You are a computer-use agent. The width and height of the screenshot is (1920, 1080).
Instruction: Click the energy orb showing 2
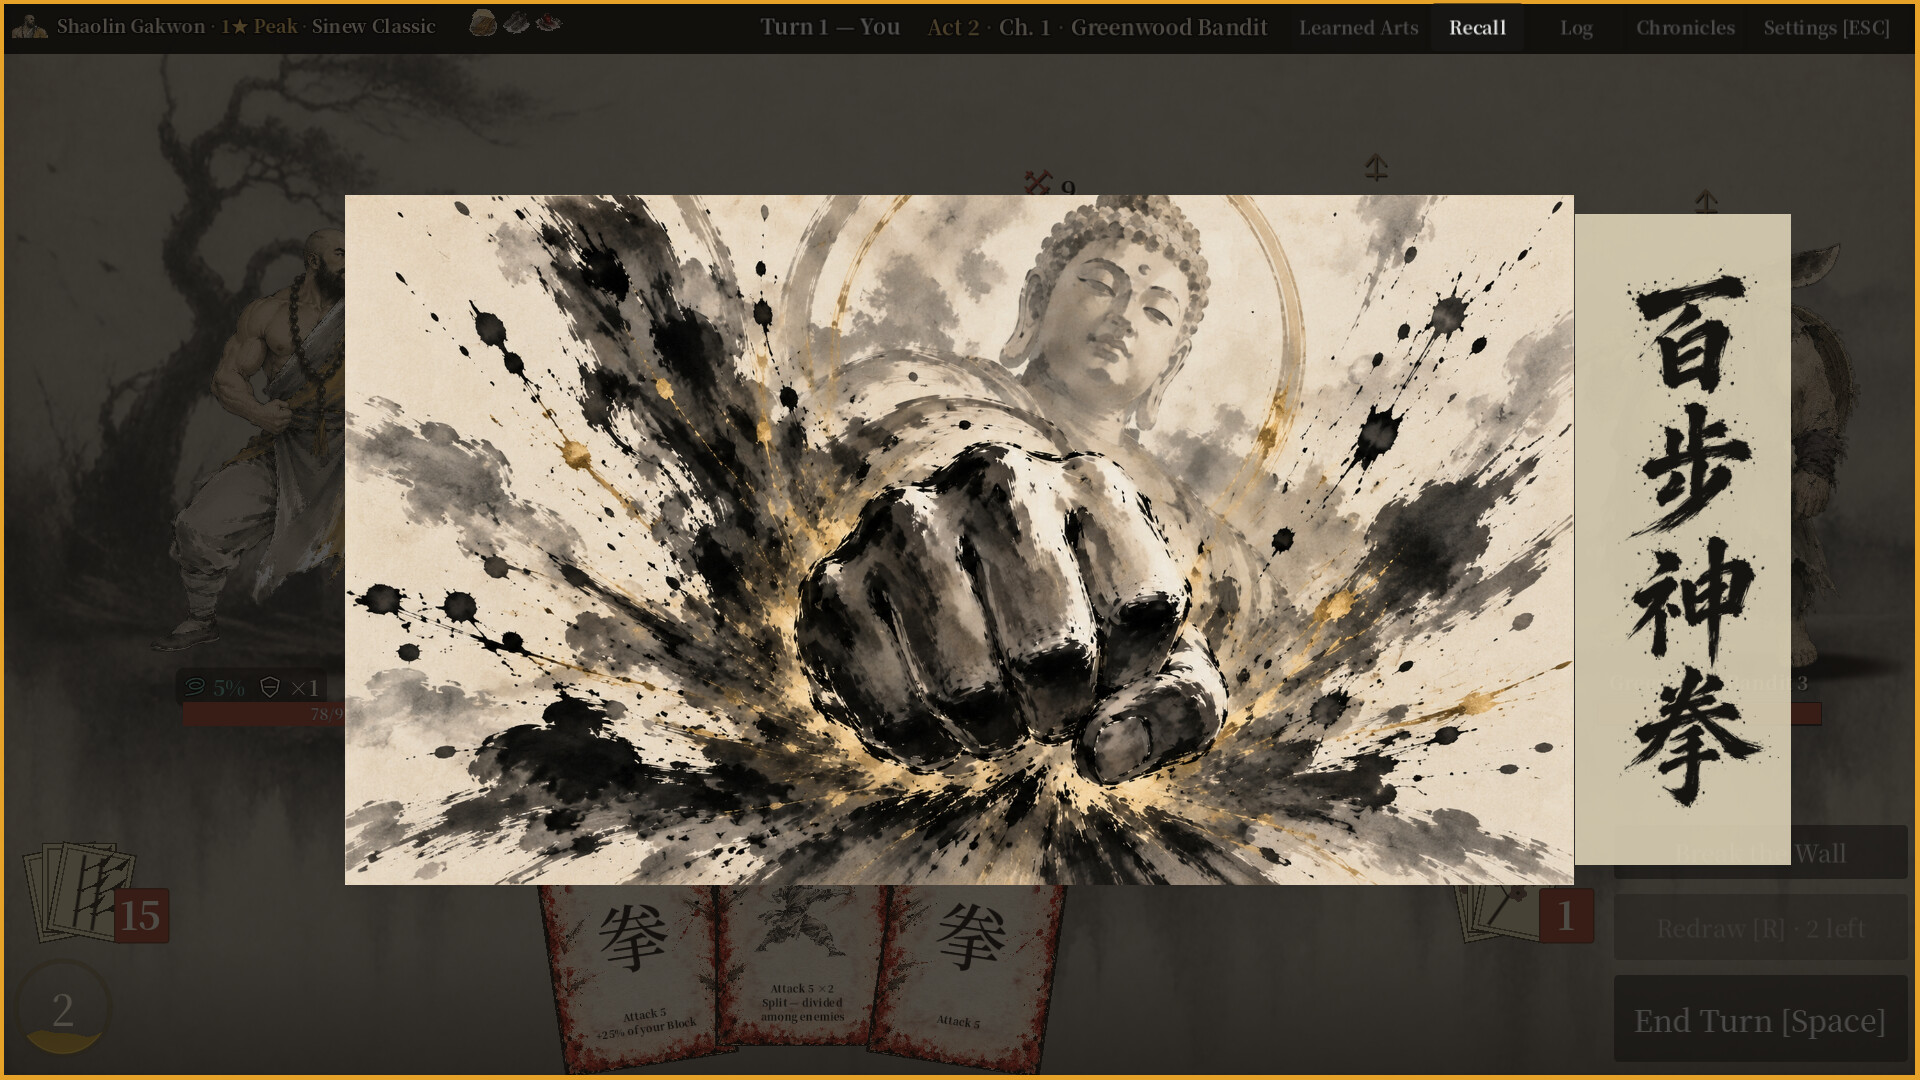click(63, 1008)
